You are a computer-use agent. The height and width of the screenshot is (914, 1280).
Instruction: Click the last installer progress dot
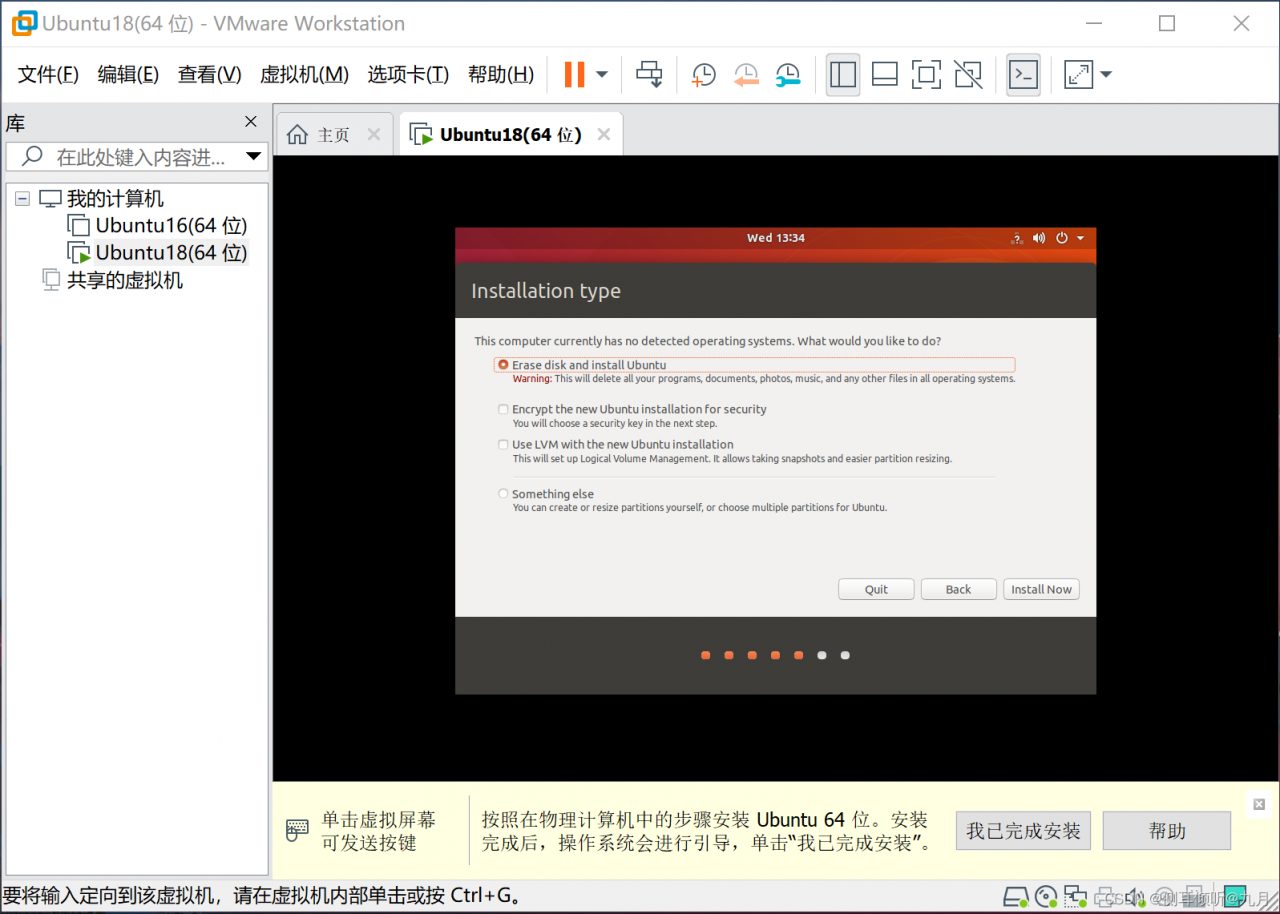click(x=845, y=656)
